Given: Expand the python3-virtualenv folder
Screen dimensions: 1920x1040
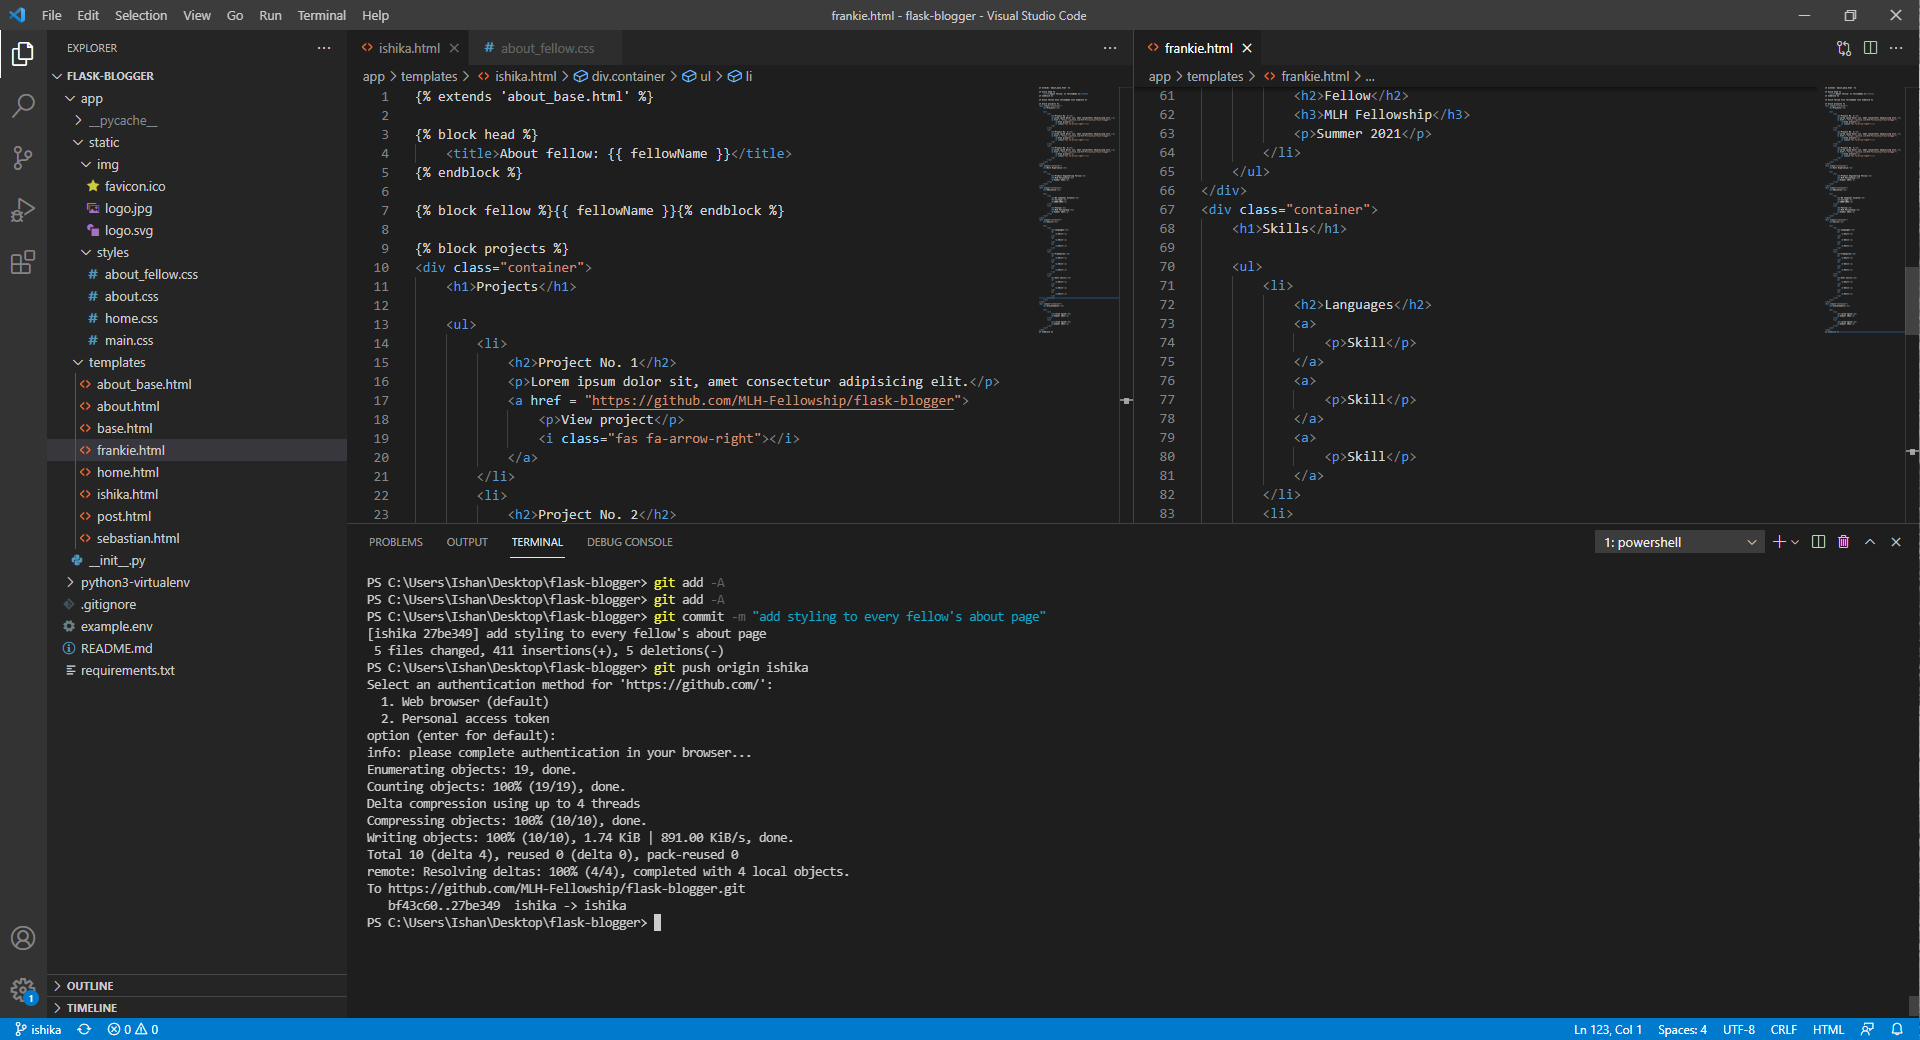Looking at the screenshot, I should tap(135, 582).
